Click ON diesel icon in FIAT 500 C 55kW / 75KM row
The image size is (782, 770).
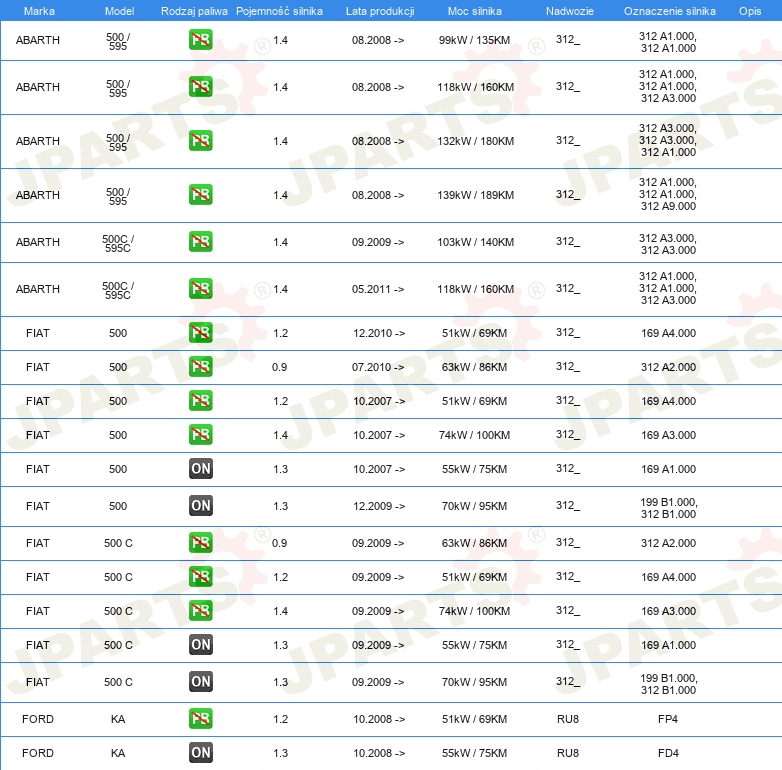coord(201,644)
